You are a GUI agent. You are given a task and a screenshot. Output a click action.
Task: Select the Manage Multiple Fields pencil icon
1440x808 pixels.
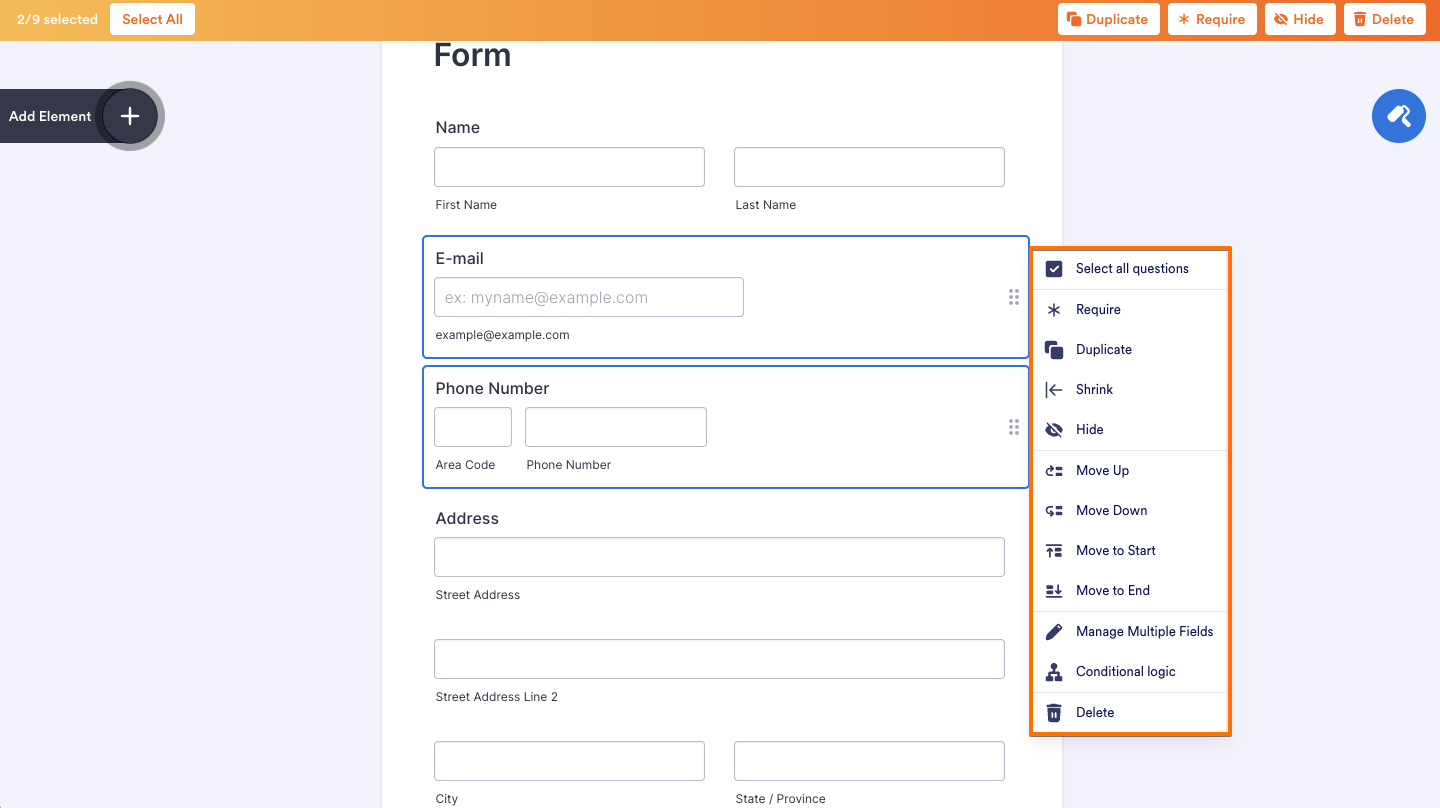tap(1054, 631)
